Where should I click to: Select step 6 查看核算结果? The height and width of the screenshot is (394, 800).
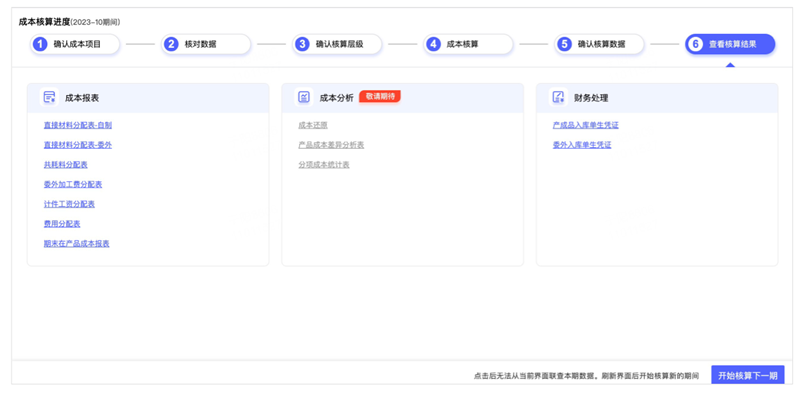pos(730,44)
